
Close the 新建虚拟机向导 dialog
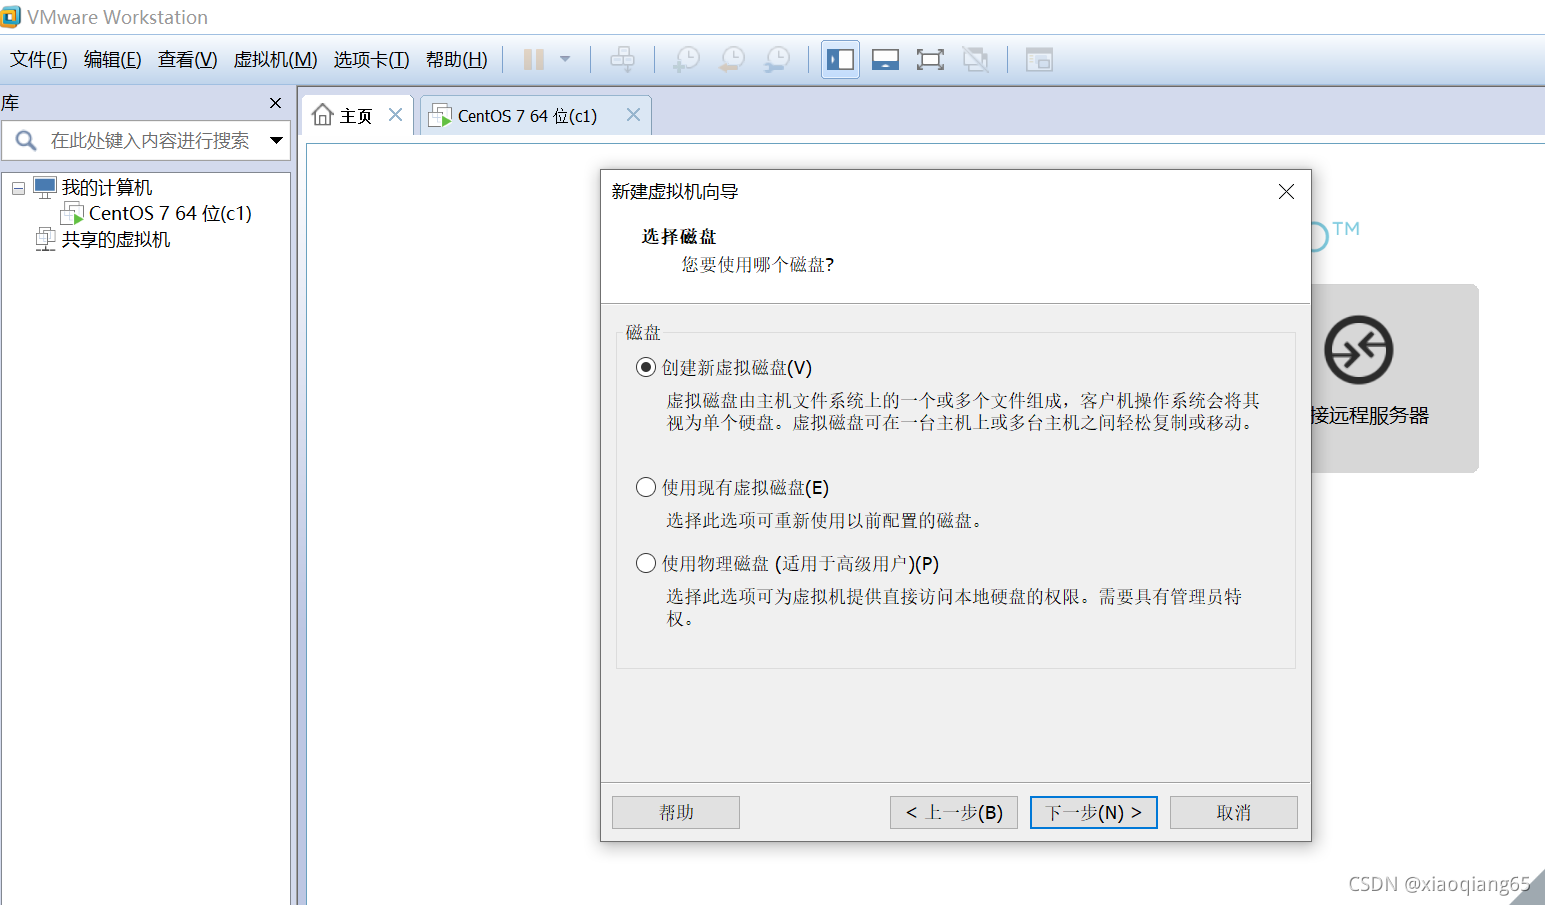(1287, 191)
